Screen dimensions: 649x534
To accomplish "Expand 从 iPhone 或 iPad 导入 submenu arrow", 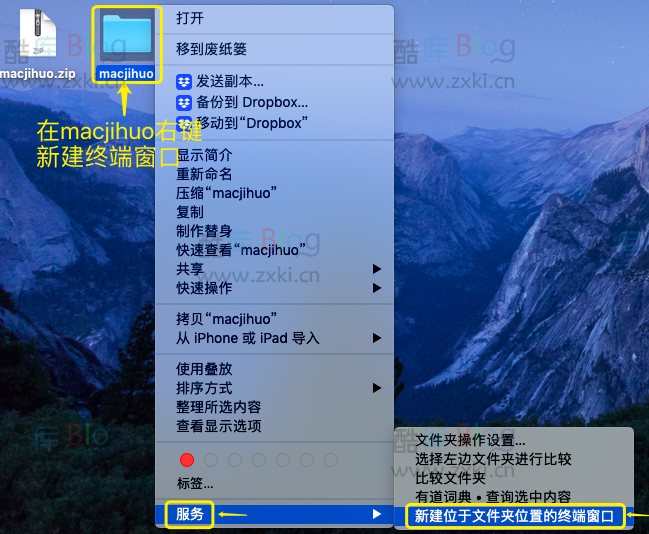I will pyautogui.click(x=377, y=338).
